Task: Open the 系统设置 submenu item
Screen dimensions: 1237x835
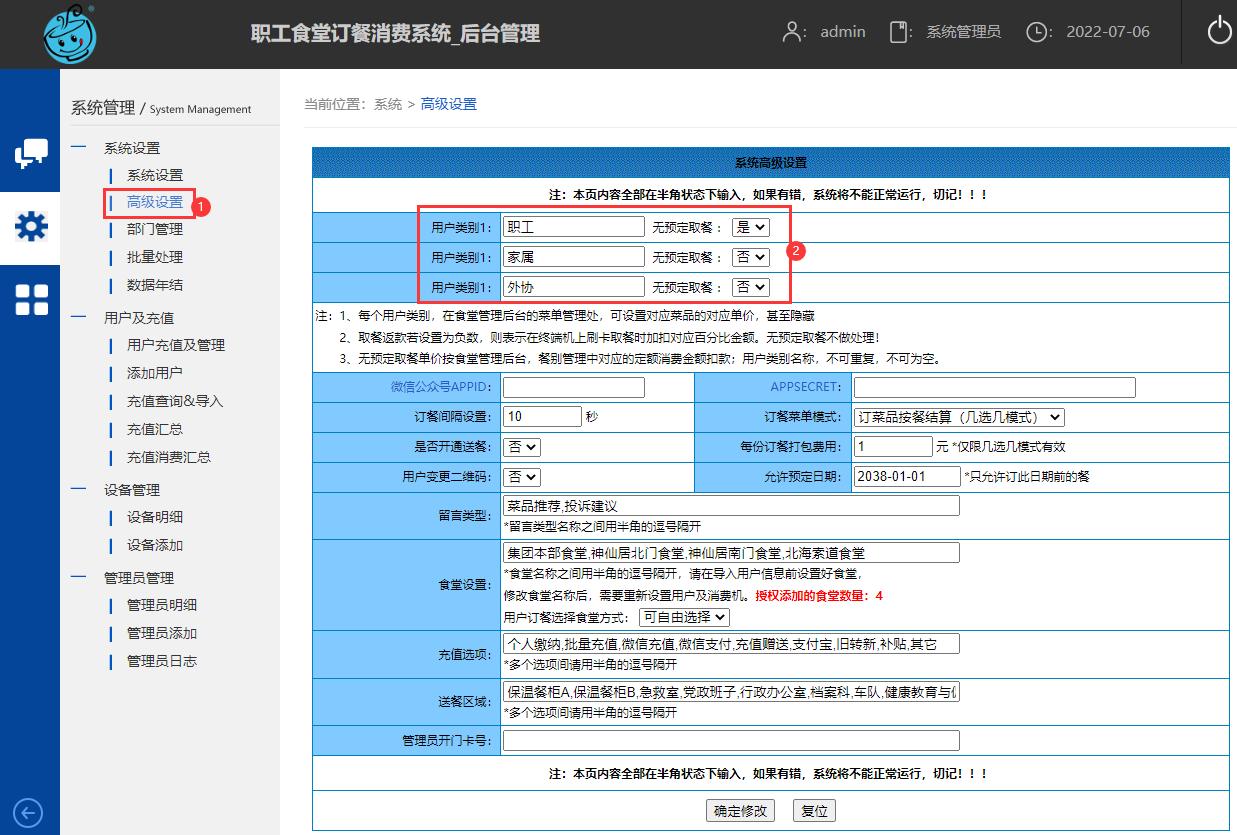Action: (x=155, y=175)
